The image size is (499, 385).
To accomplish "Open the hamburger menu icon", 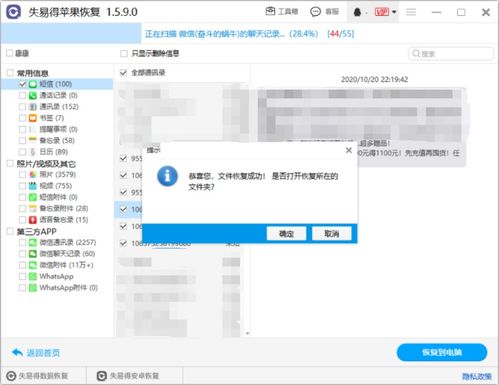I will click(411, 12).
